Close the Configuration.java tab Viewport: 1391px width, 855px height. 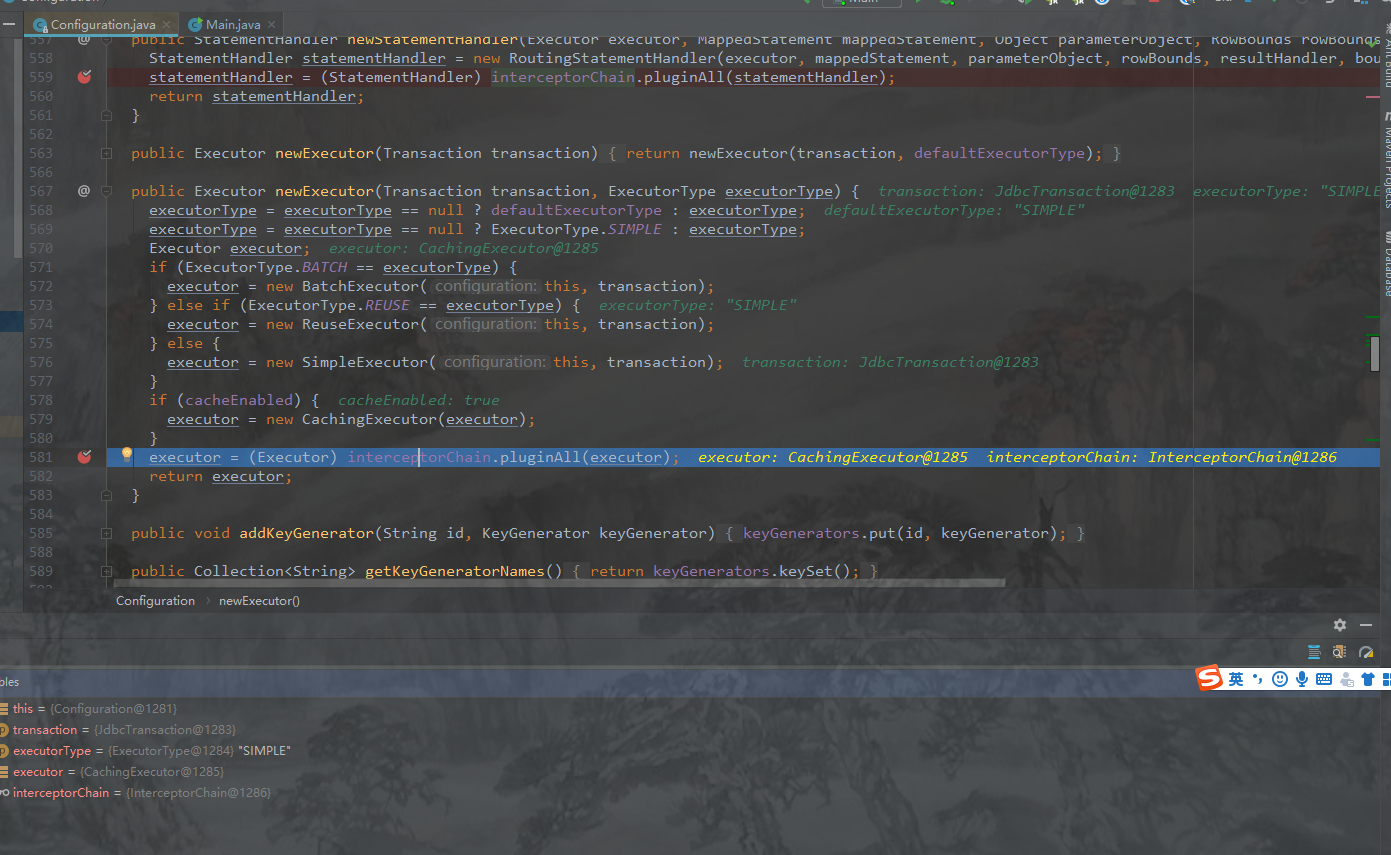click(x=166, y=24)
